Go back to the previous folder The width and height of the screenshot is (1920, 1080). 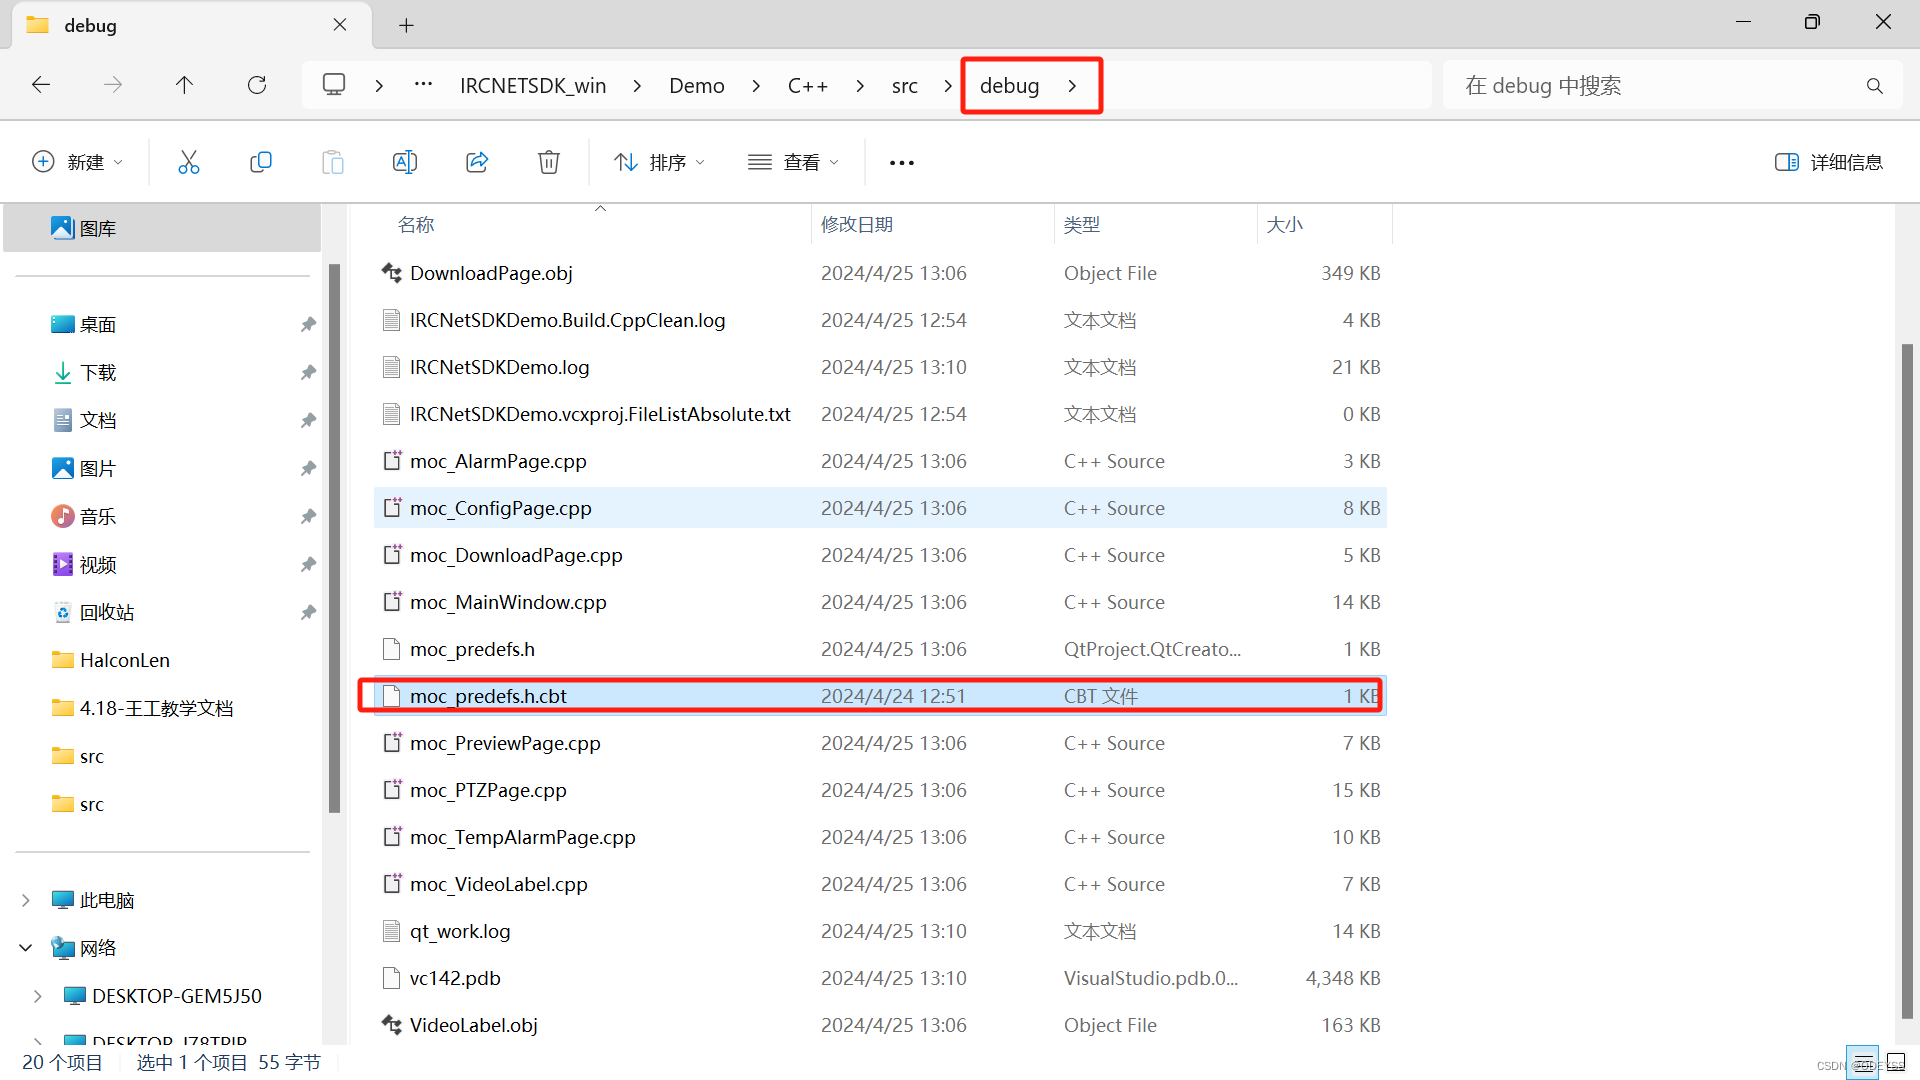41,85
